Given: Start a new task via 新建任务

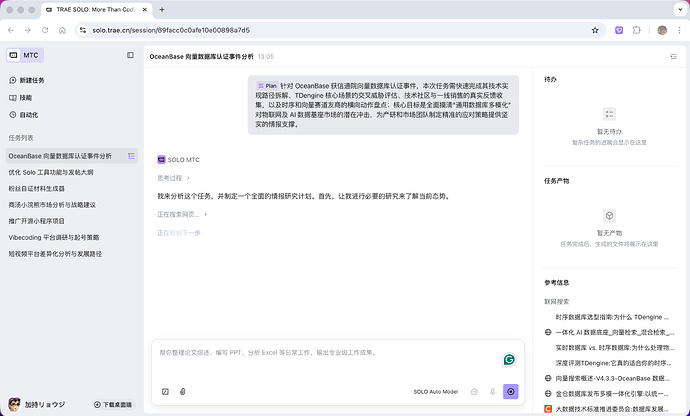Looking at the screenshot, I should tap(27, 81).
